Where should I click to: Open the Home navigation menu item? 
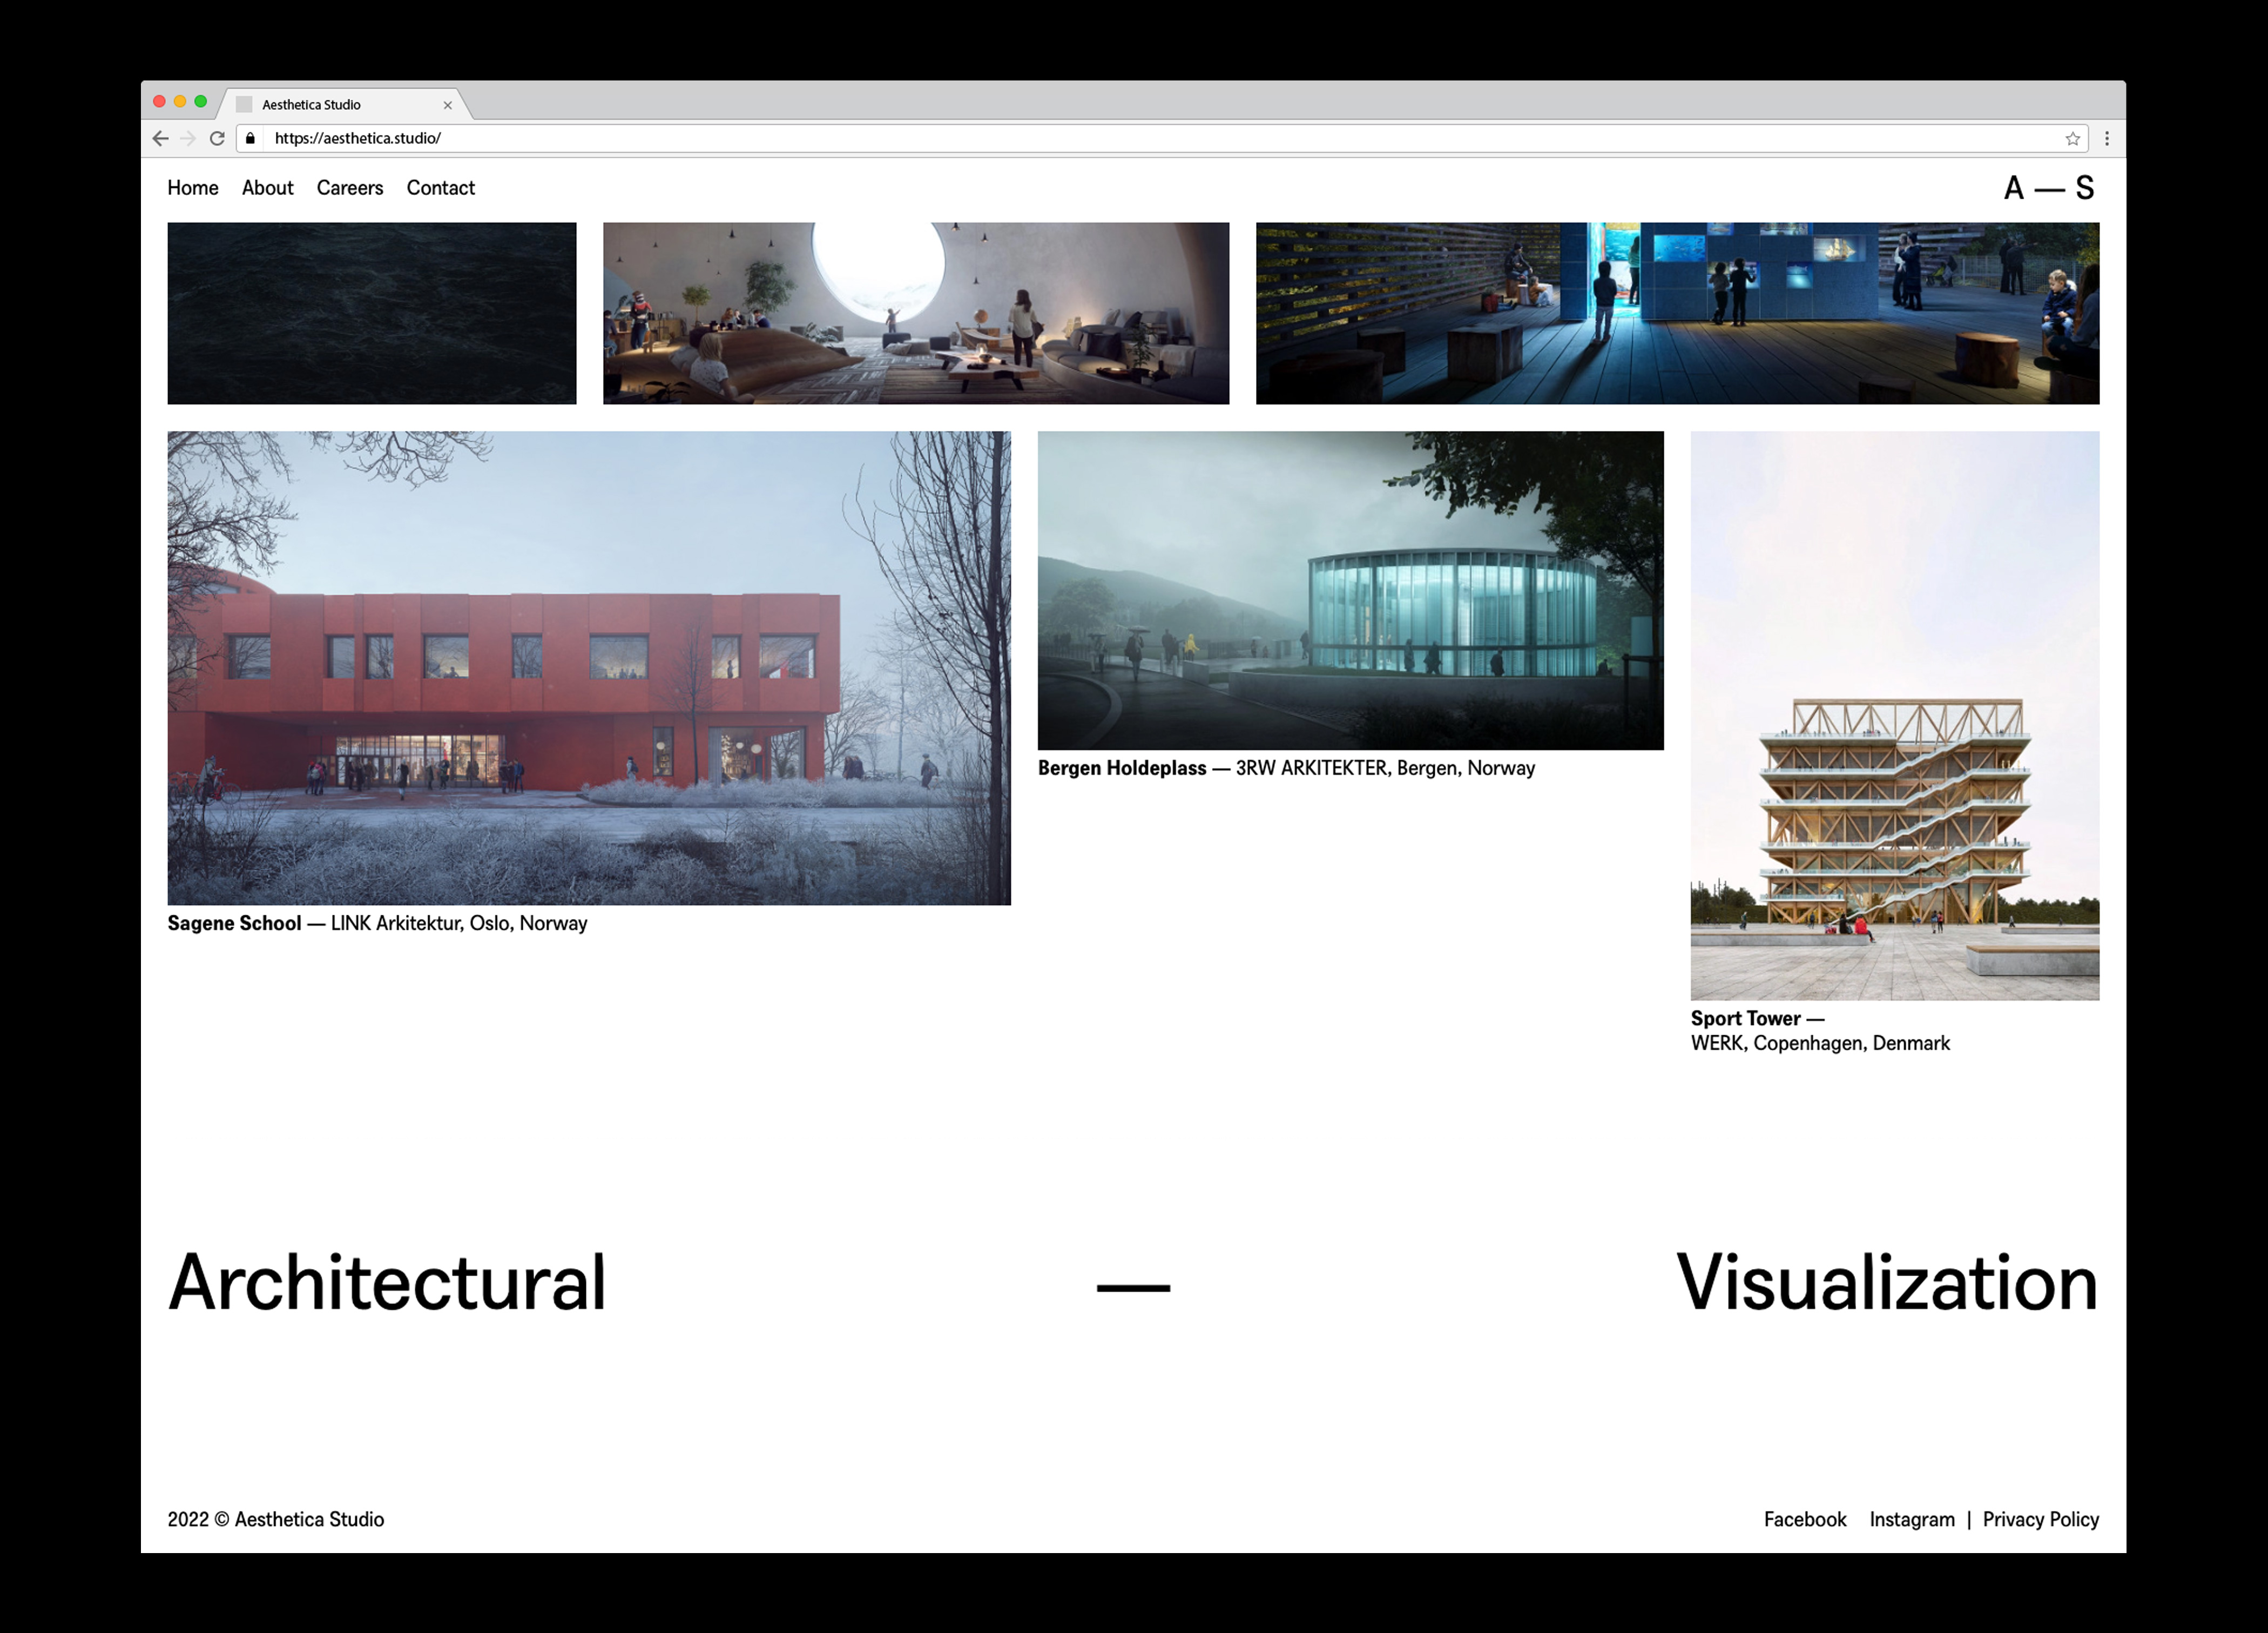193,188
